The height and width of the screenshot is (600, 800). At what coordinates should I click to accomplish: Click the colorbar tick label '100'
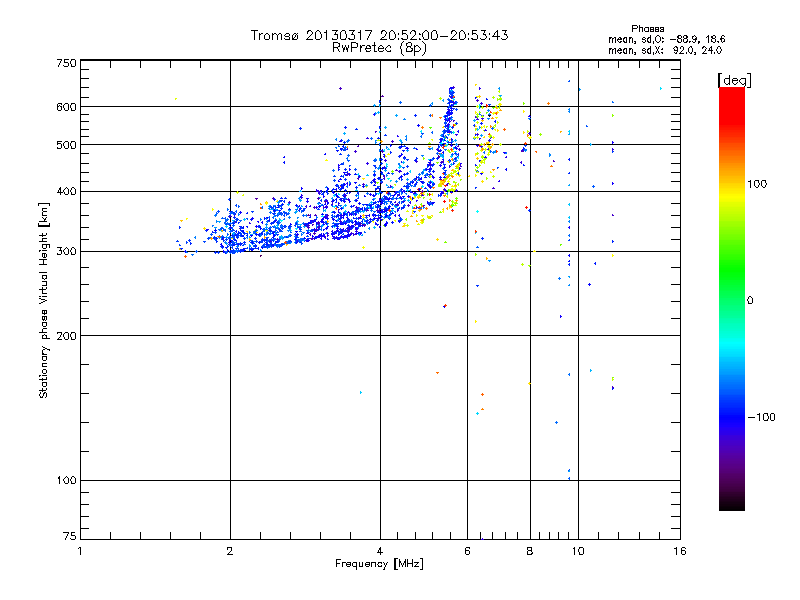(x=757, y=184)
